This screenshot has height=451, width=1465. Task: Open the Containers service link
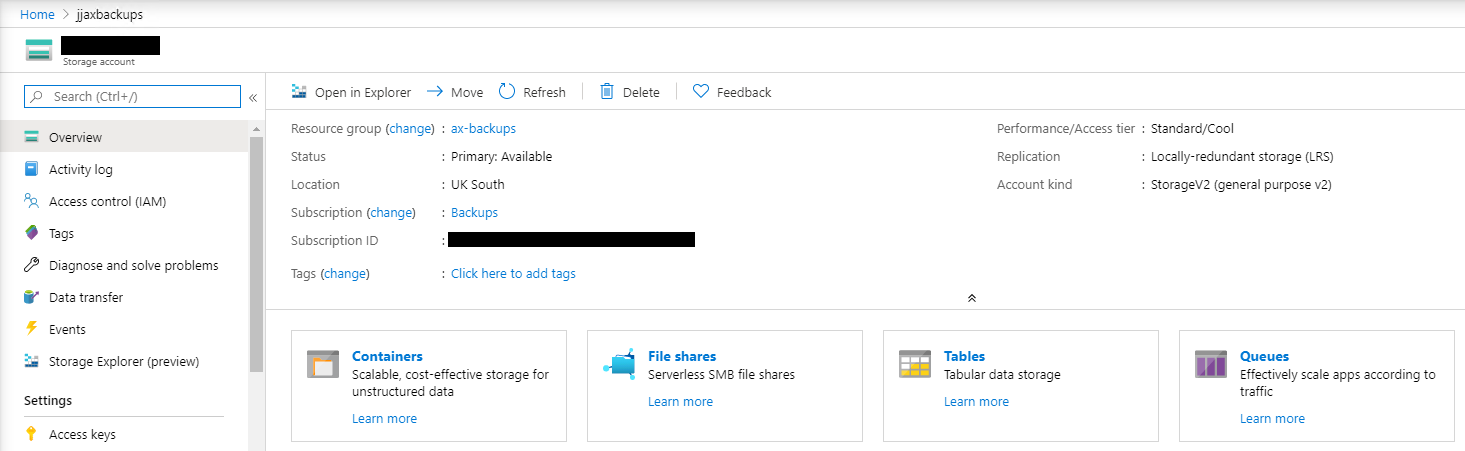coord(387,356)
